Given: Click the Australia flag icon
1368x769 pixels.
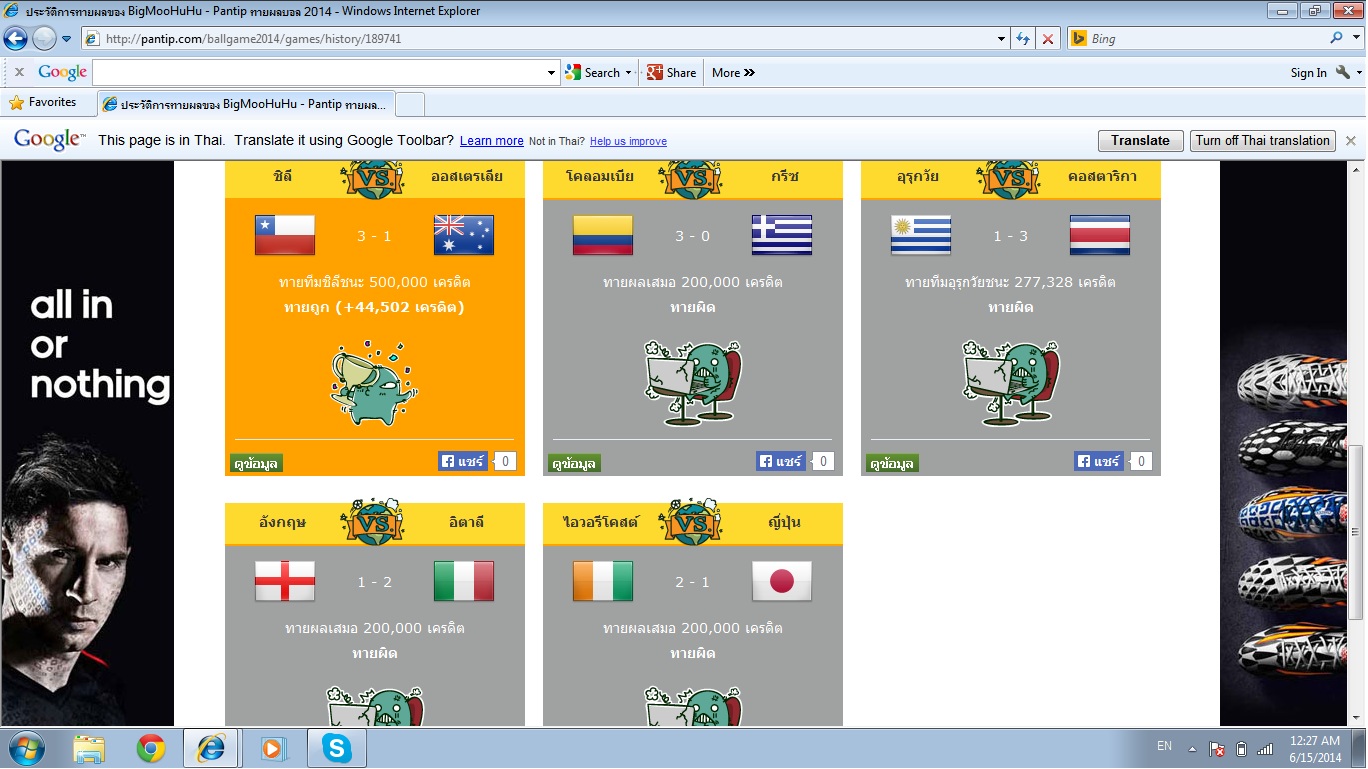Looking at the screenshot, I should 464,235.
